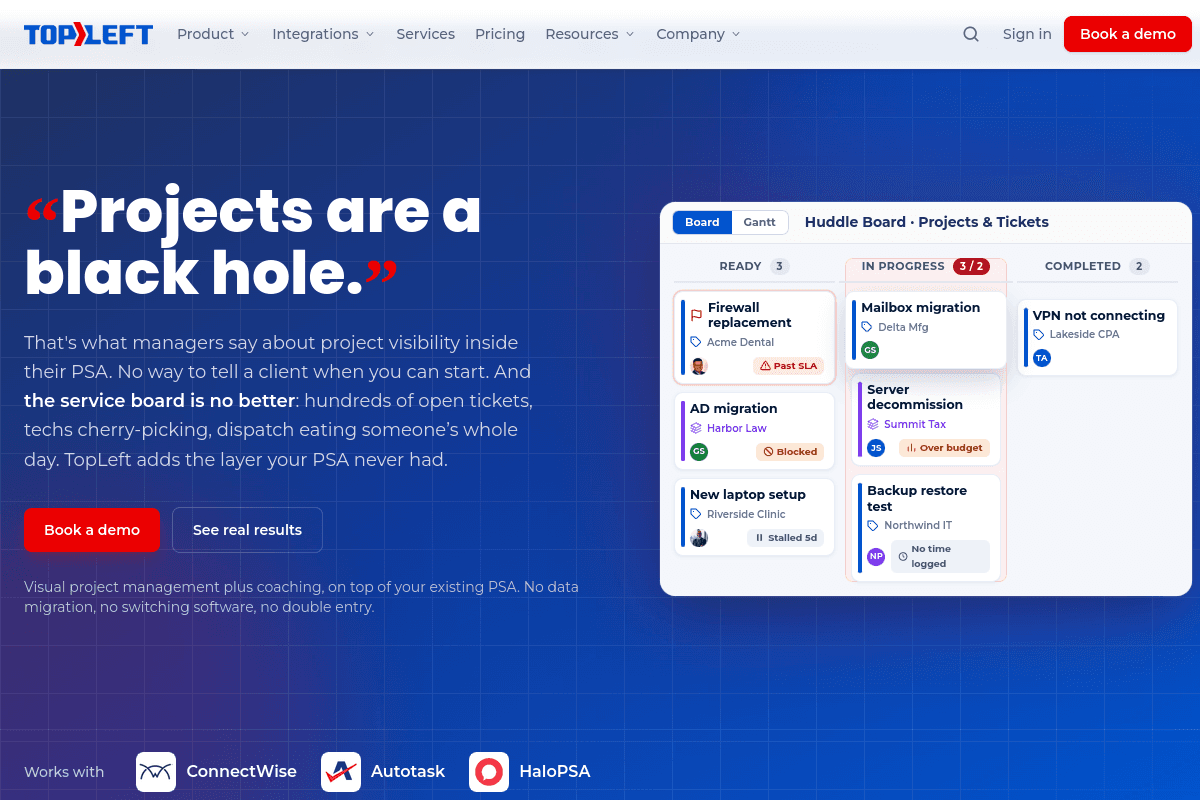Click the ConnectWise logo icon
1200x800 pixels.
click(x=156, y=772)
